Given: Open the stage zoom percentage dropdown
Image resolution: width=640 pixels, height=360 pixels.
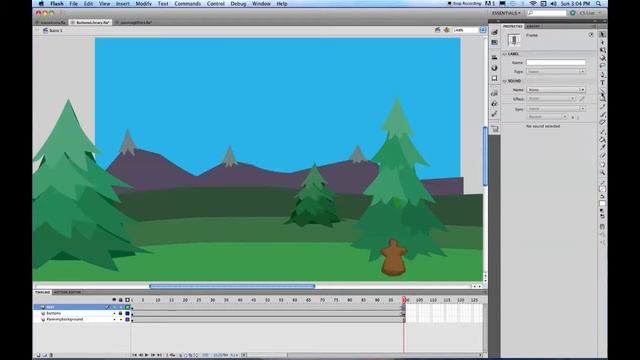Looking at the screenshot, I should click(x=483, y=30).
